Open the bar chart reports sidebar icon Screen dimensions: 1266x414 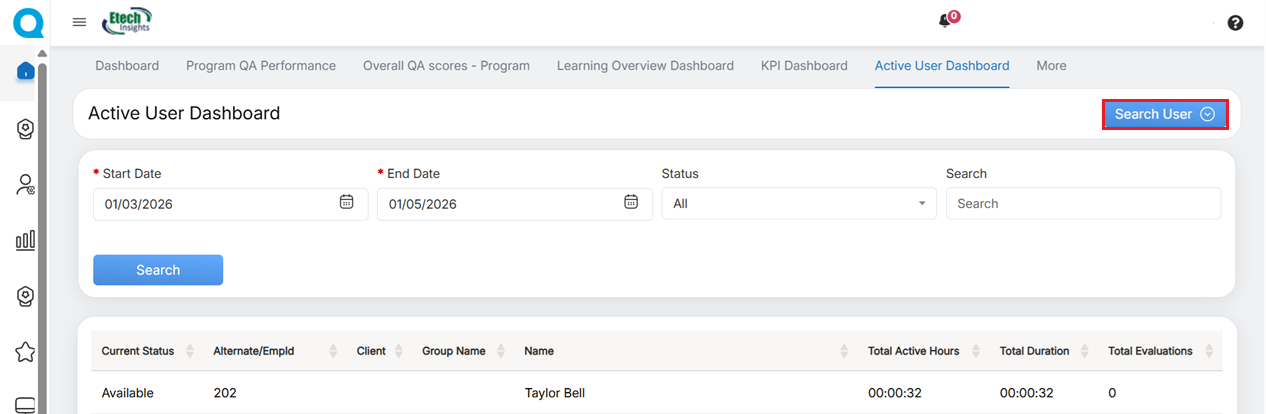click(26, 240)
